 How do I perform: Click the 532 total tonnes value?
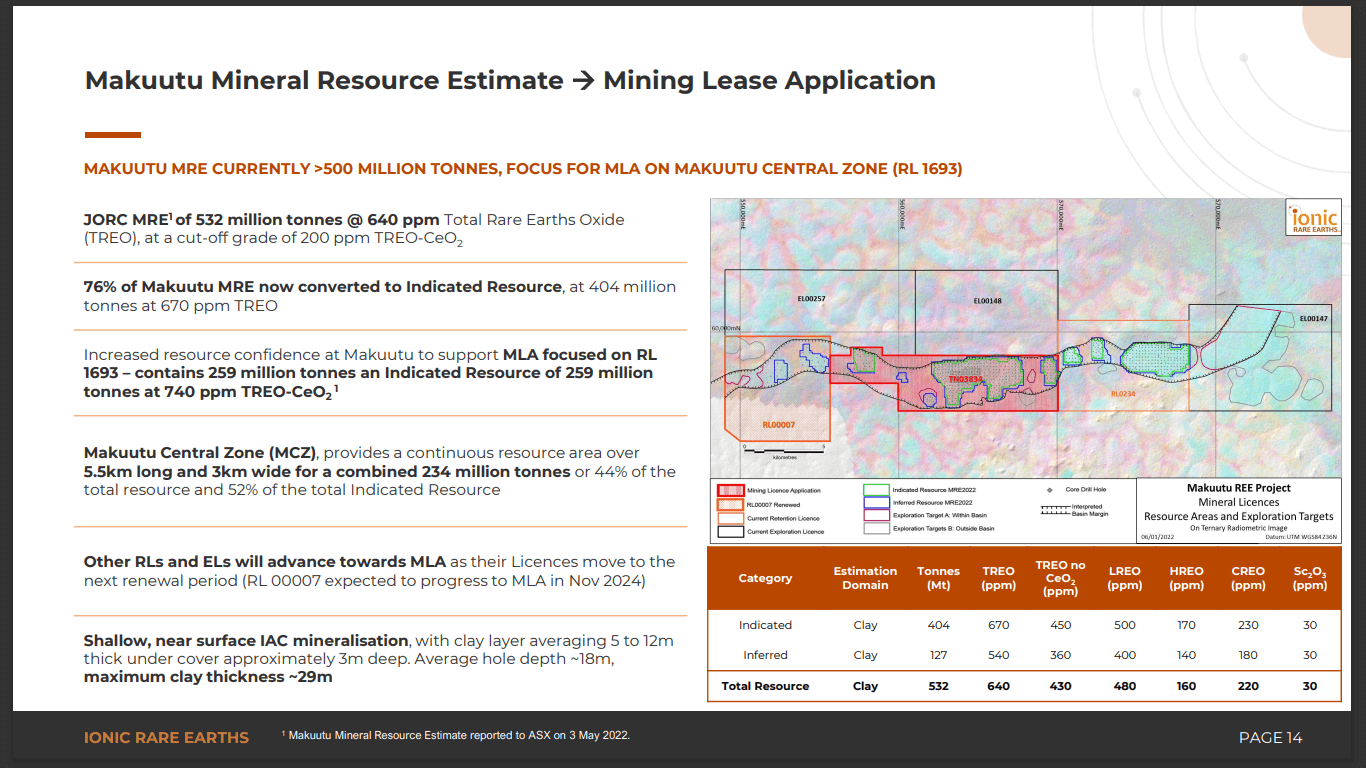pyautogui.click(x=938, y=686)
